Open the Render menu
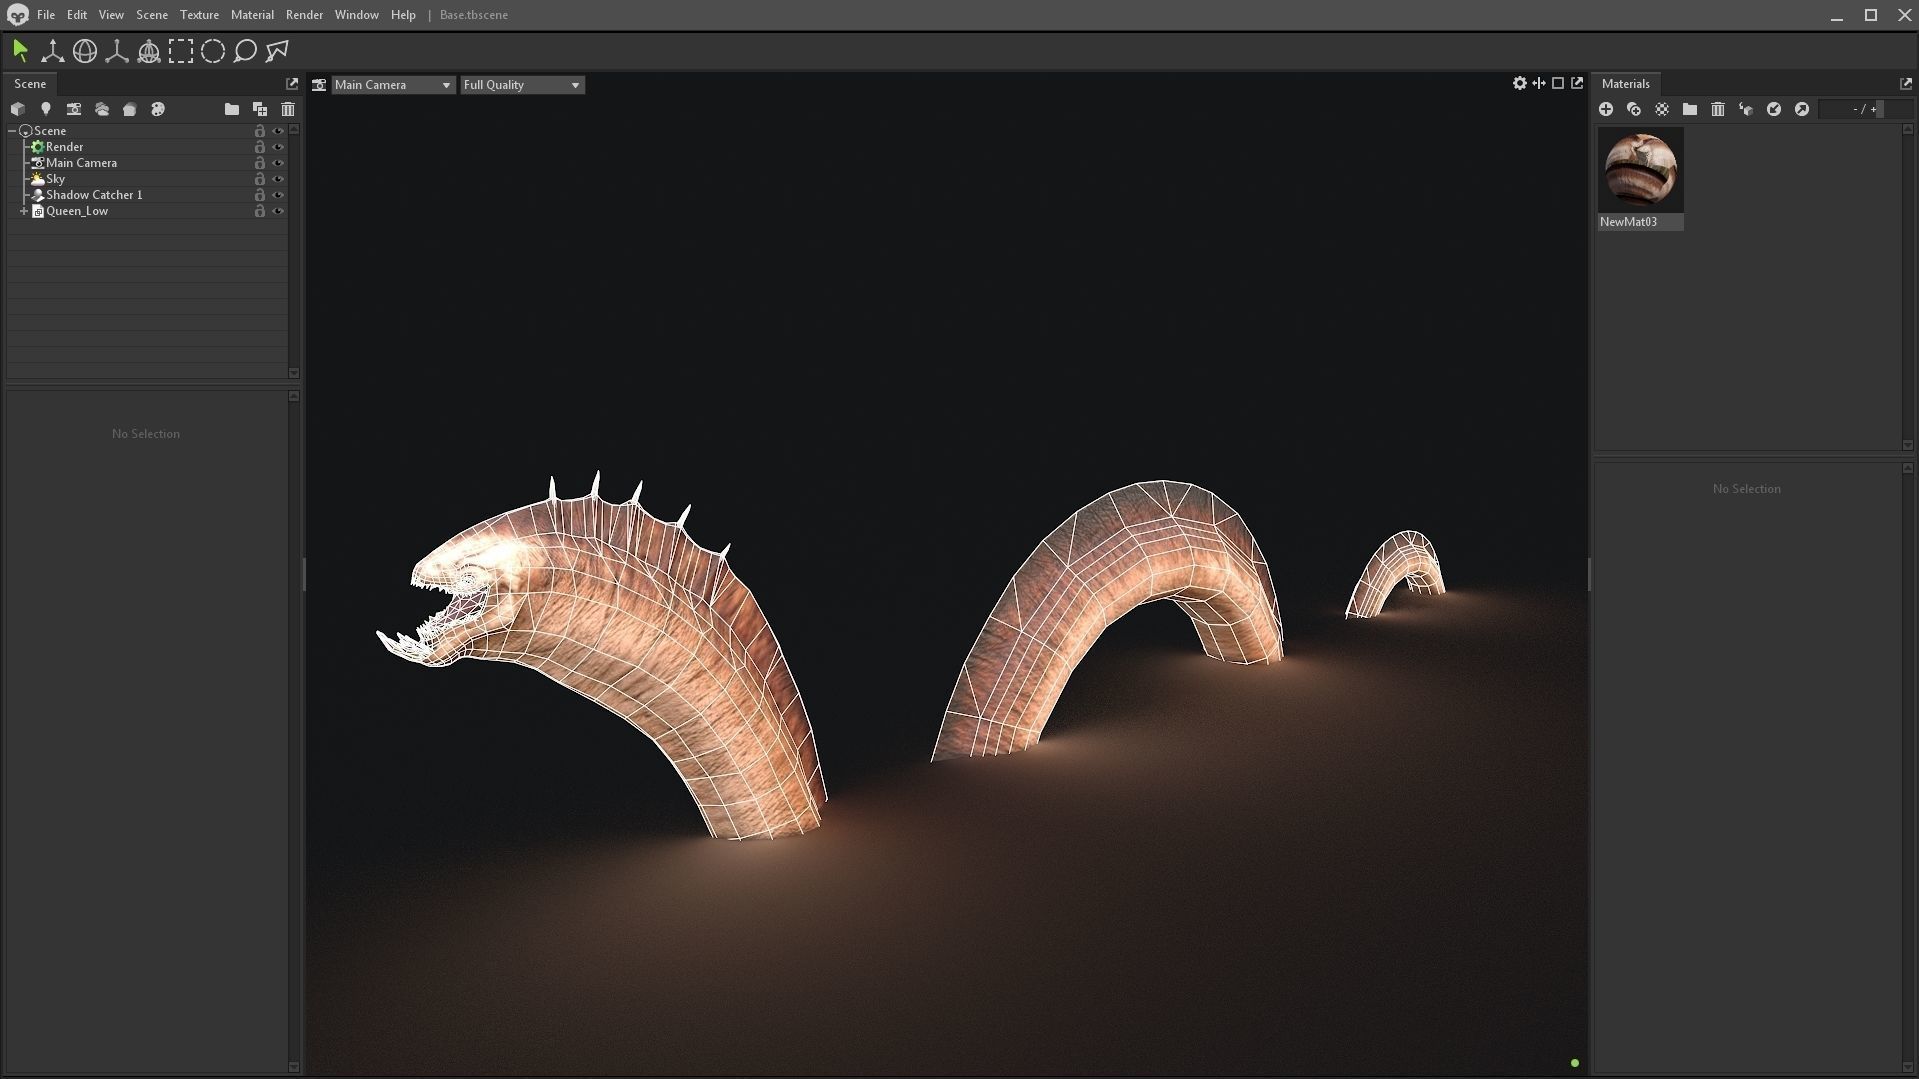The width and height of the screenshot is (1919, 1079). [x=304, y=15]
